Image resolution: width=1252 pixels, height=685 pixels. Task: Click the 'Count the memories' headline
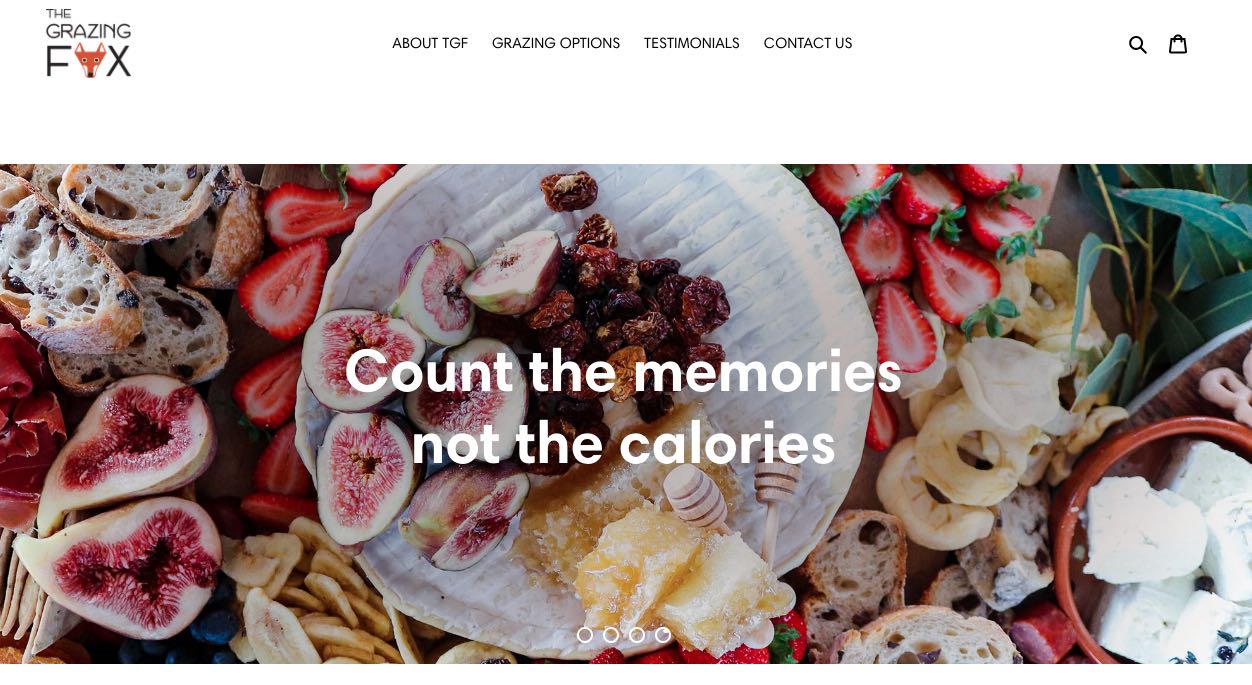click(x=623, y=371)
